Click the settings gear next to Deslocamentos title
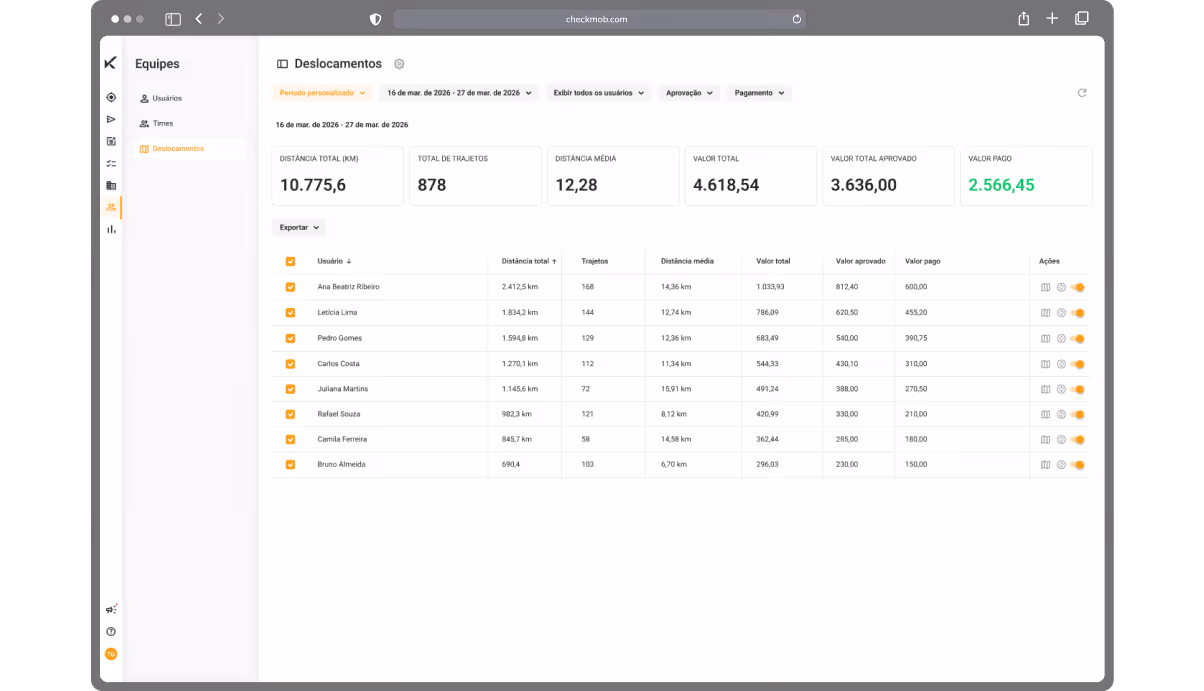Screen dimensions: 1204x691 click(x=399, y=64)
